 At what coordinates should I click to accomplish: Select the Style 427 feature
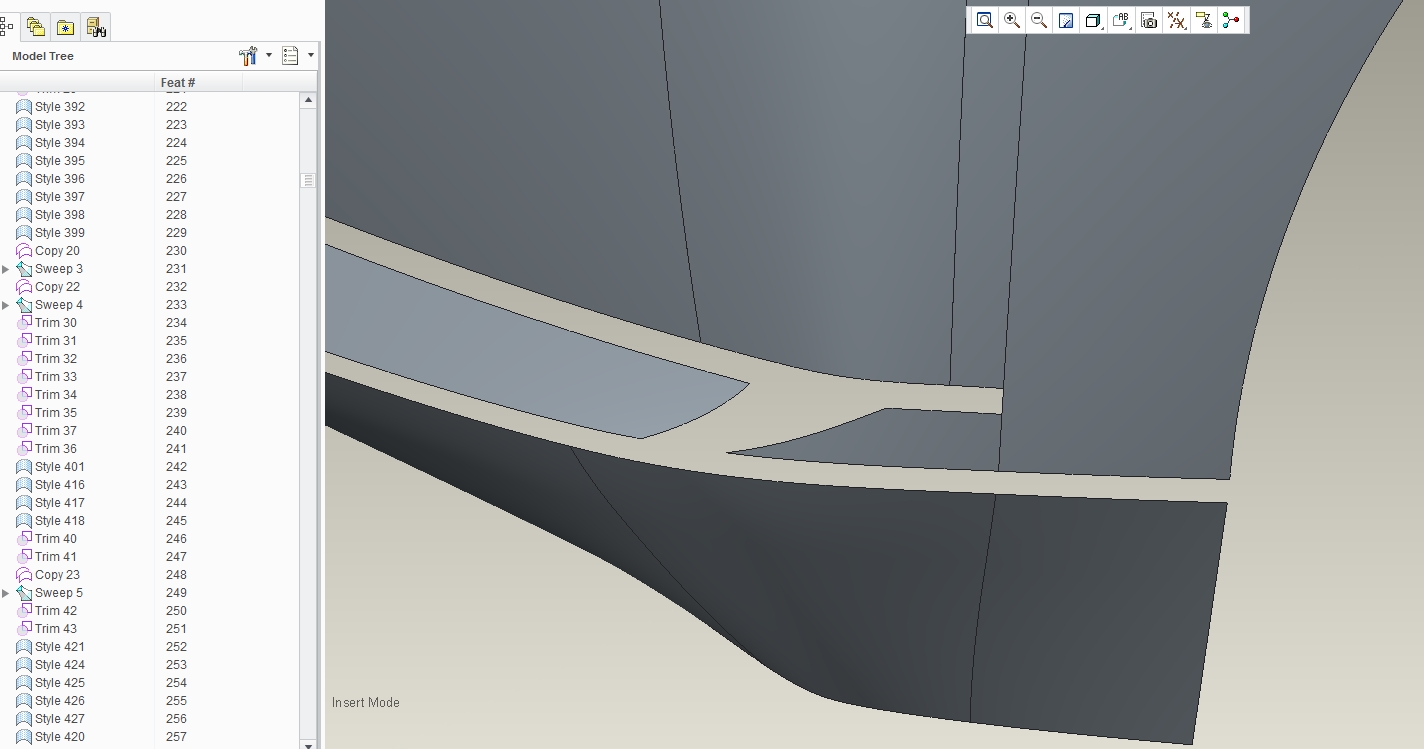[x=60, y=719]
